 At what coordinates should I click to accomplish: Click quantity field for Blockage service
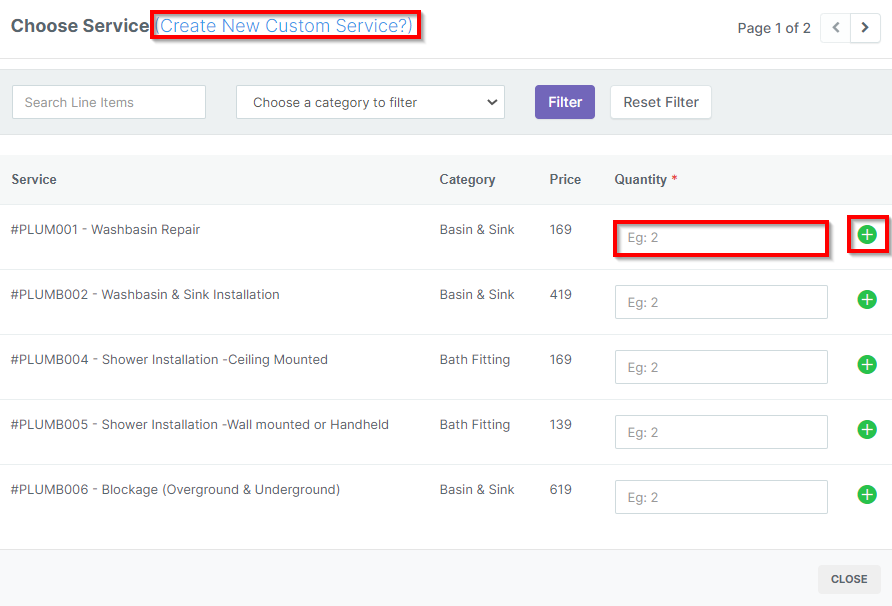[x=721, y=497]
